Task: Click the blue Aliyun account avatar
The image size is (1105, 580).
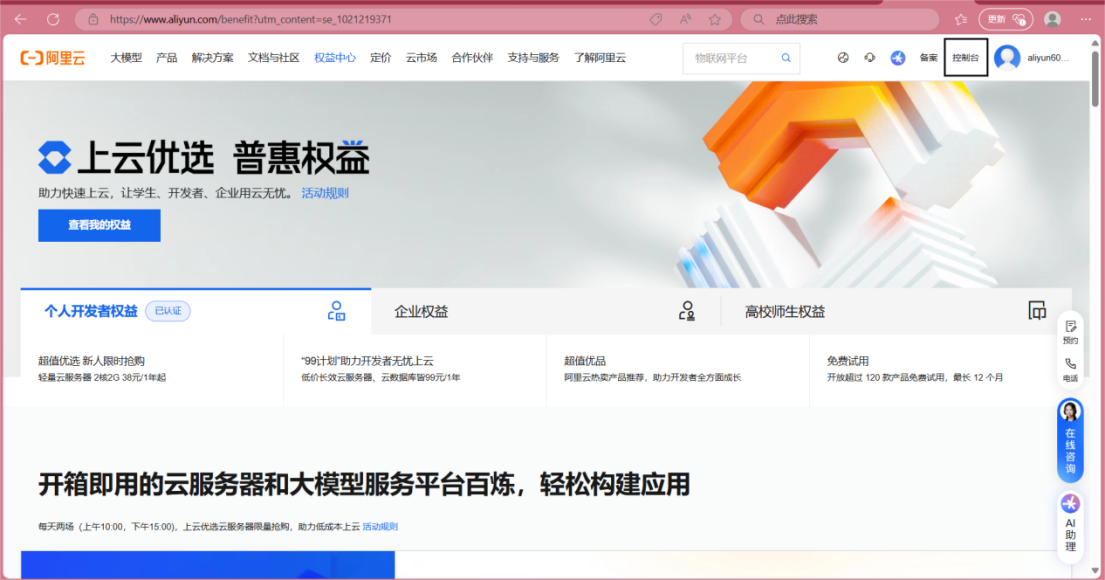Action: [1007, 58]
